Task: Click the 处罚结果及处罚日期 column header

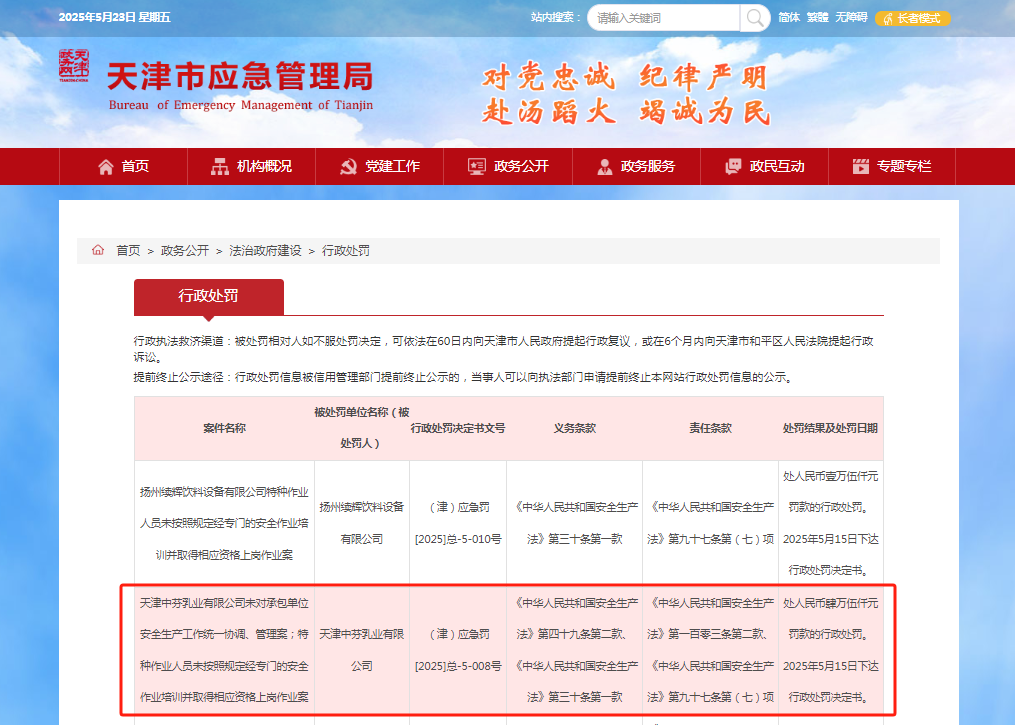Action: (831, 428)
